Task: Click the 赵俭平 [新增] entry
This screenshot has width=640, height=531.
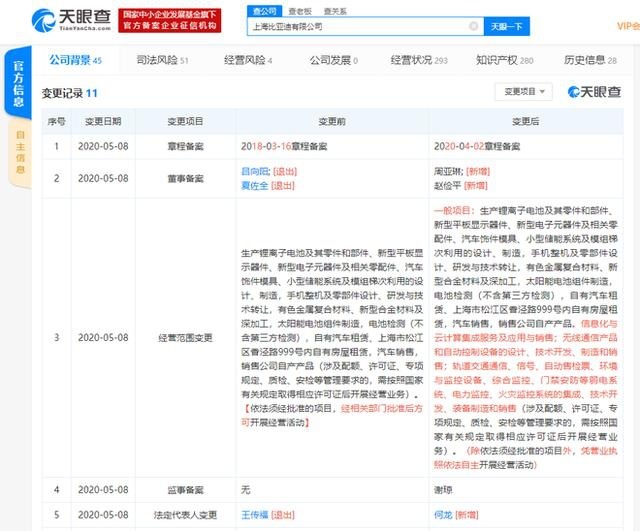Action: [x=461, y=186]
